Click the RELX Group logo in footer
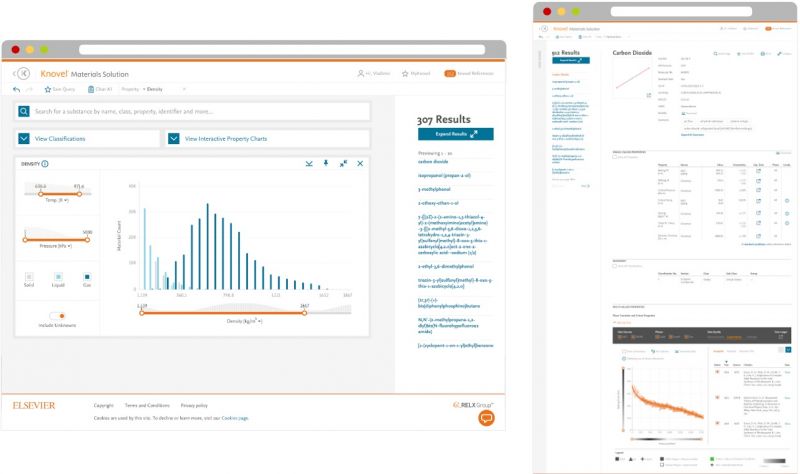800x474 pixels. click(x=473, y=405)
